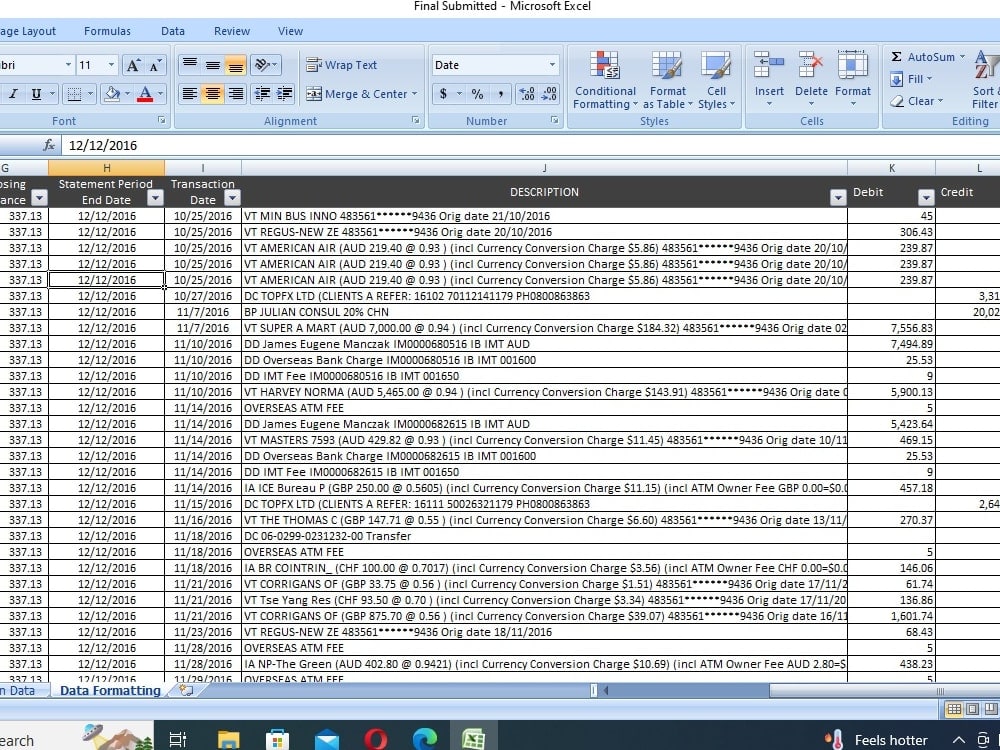Open Format cells menu

pos(853,78)
